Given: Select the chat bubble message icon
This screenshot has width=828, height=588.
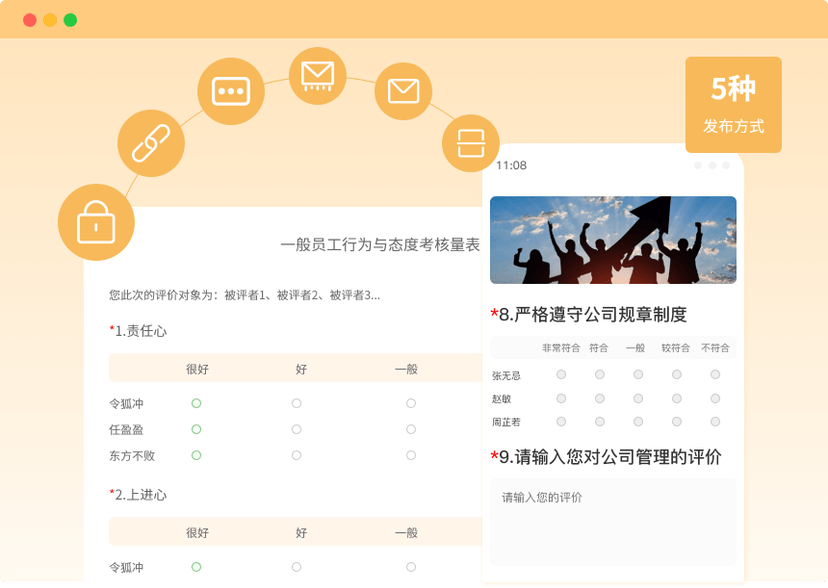Looking at the screenshot, I should [231, 90].
